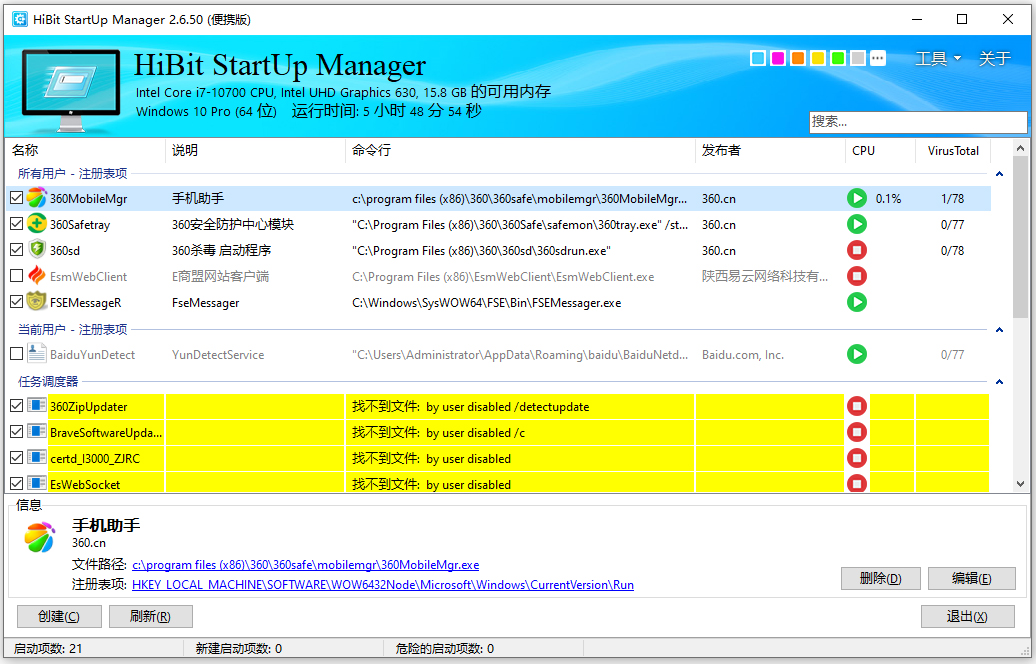Click the HiBit title bar app icon

[20, 19]
